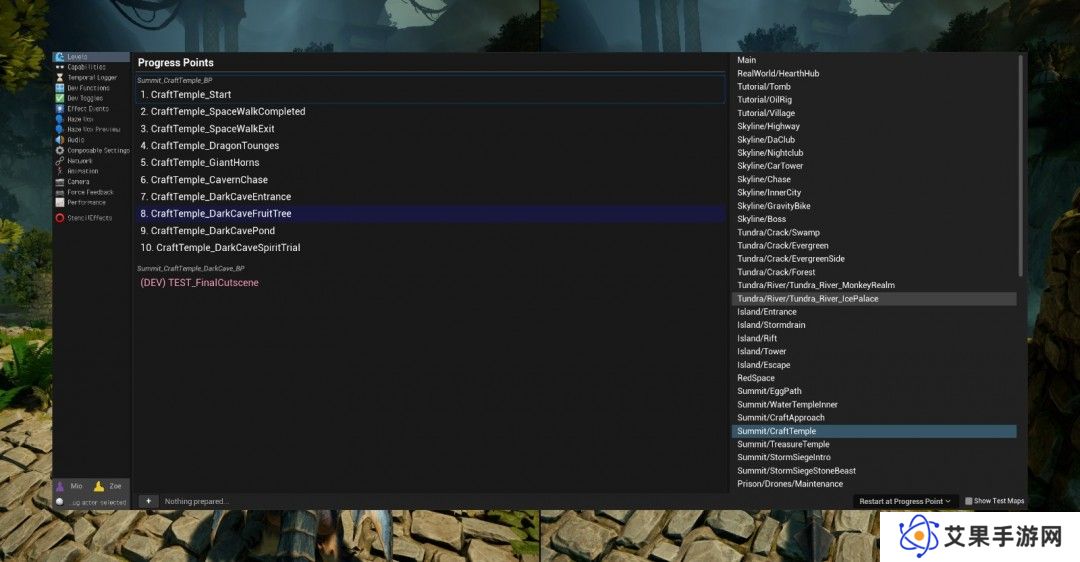
Task: Open the Network link icon
Action: 60,160
